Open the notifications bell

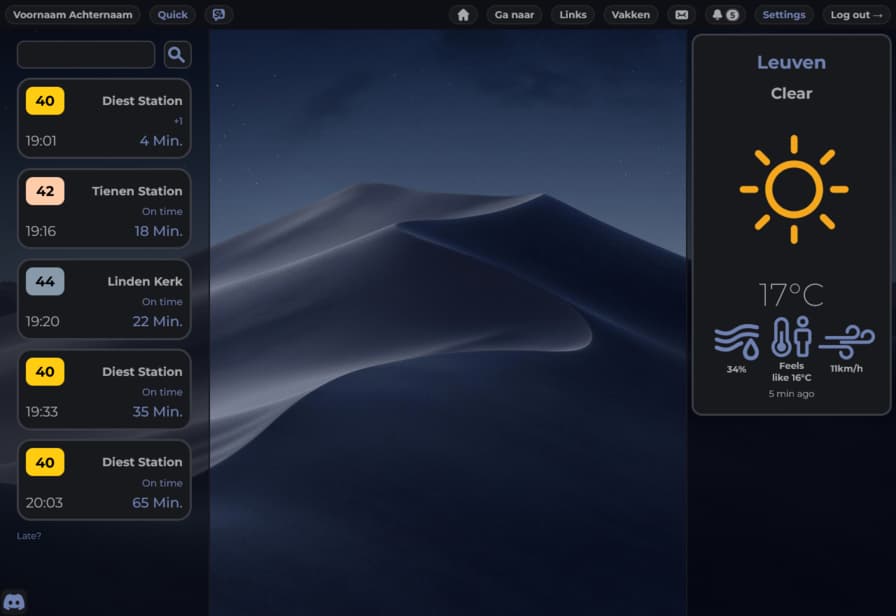pos(725,15)
